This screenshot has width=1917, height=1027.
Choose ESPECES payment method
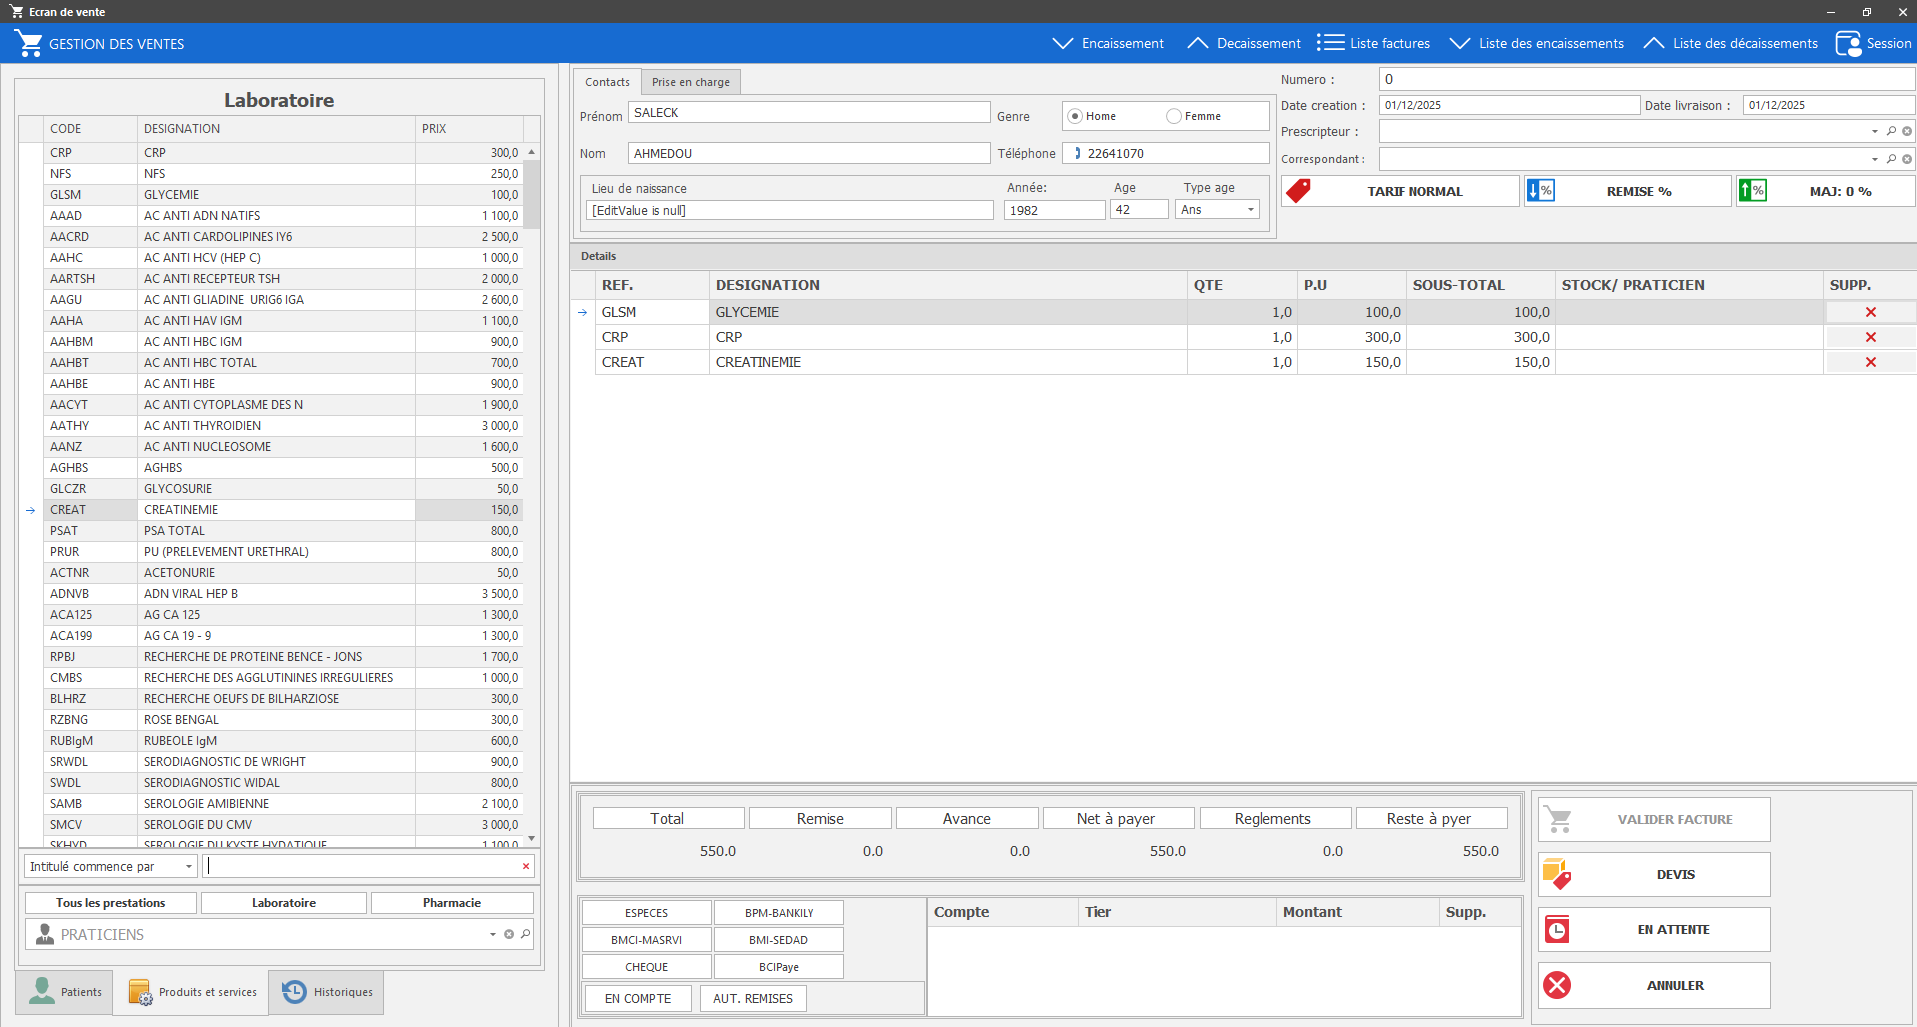pyautogui.click(x=646, y=913)
